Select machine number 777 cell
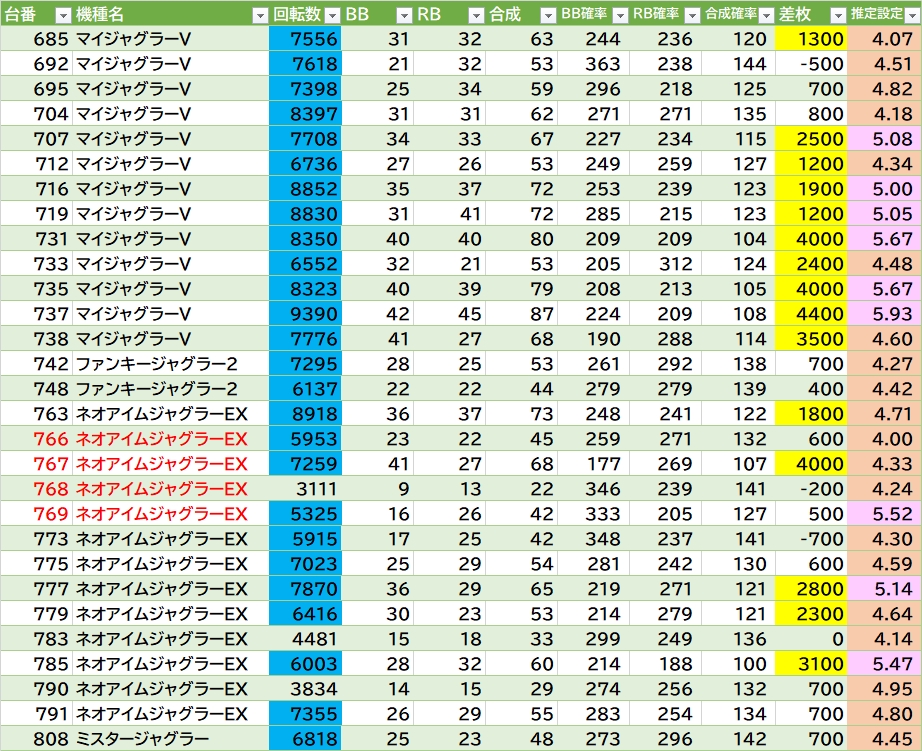This screenshot has height=751, width=922. (x=36, y=589)
